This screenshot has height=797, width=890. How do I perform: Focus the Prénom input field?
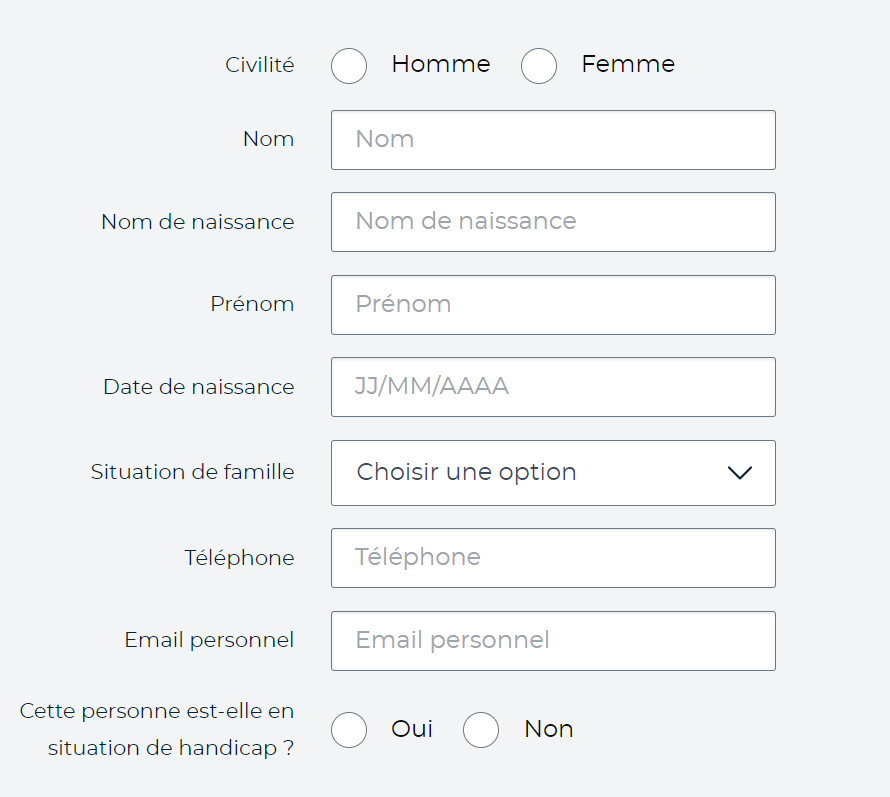click(552, 305)
